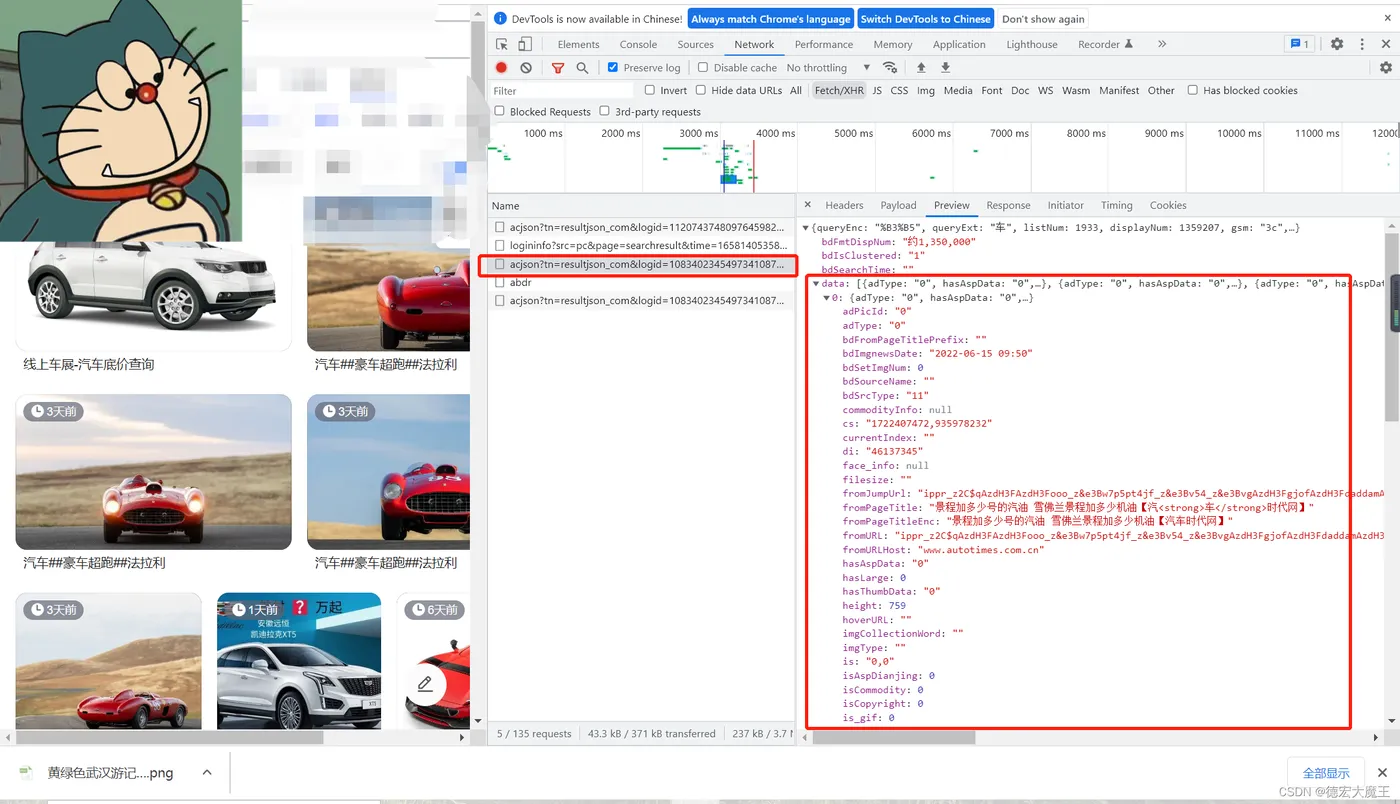
Task: Tick checkbox next to abdr request
Action: tap(500, 283)
